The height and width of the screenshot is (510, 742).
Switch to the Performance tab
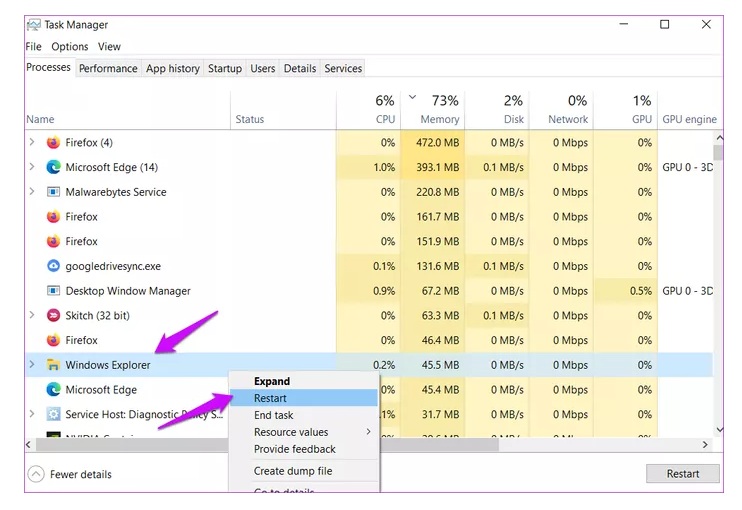(x=108, y=68)
